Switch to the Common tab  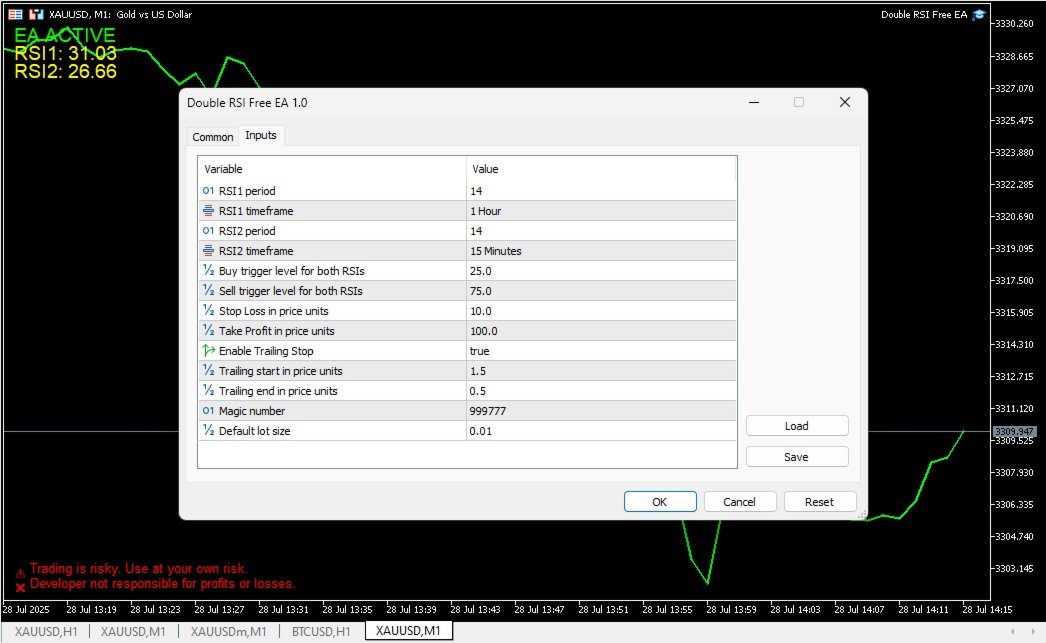213,137
